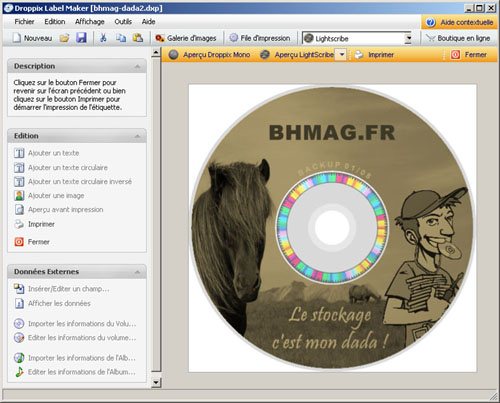Open the Outils menu
Screen dimensions: 500x403
click(x=123, y=22)
